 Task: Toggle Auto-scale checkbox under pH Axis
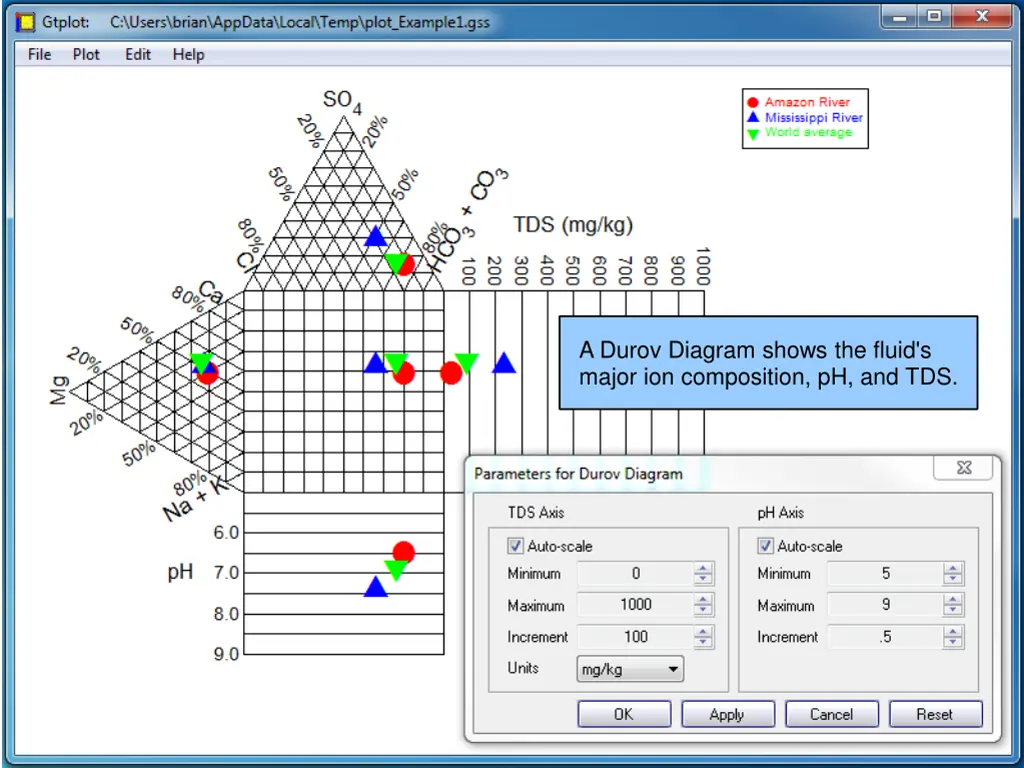coord(766,546)
